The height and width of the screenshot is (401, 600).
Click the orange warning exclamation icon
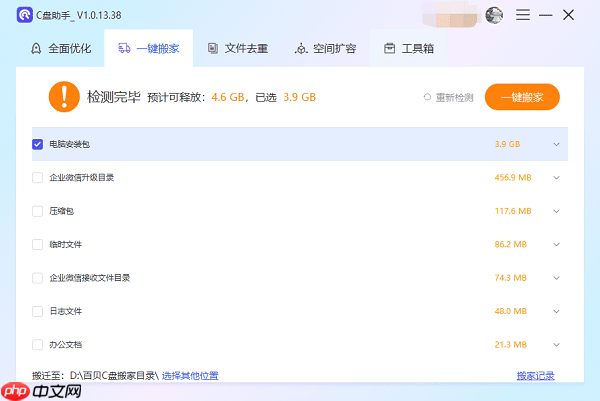click(x=64, y=97)
